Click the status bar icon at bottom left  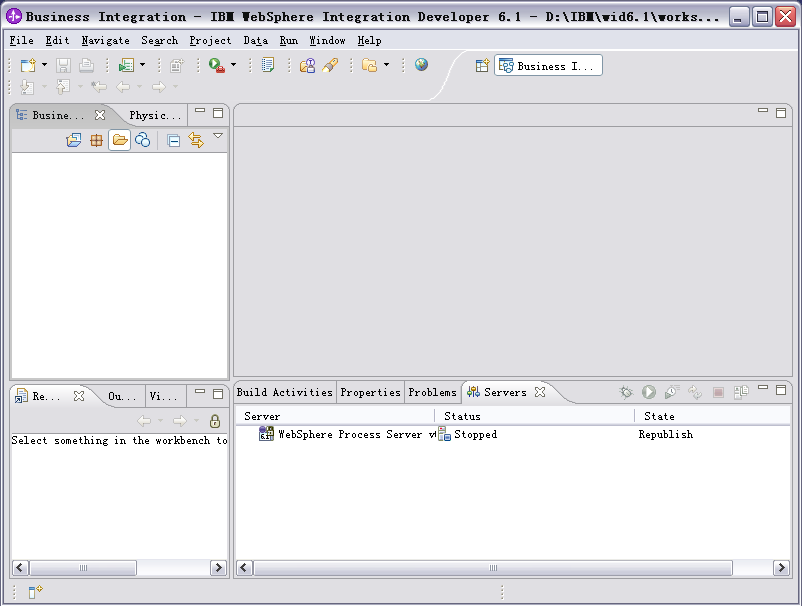coord(35,592)
